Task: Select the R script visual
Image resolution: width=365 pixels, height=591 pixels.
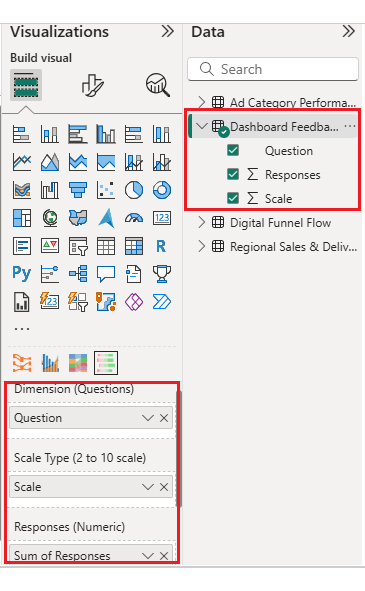Action: click(x=161, y=246)
